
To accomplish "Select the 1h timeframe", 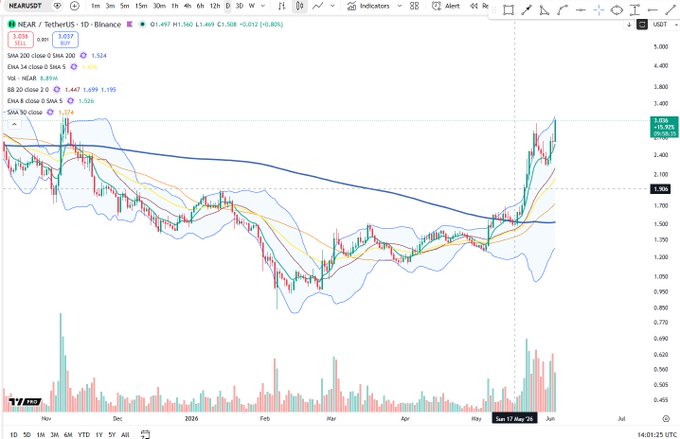I will coord(174,6).
